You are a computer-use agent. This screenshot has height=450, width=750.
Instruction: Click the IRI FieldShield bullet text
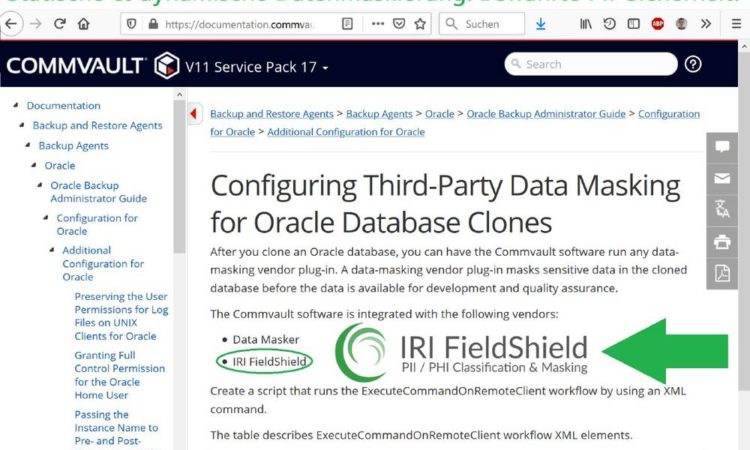[269, 362]
